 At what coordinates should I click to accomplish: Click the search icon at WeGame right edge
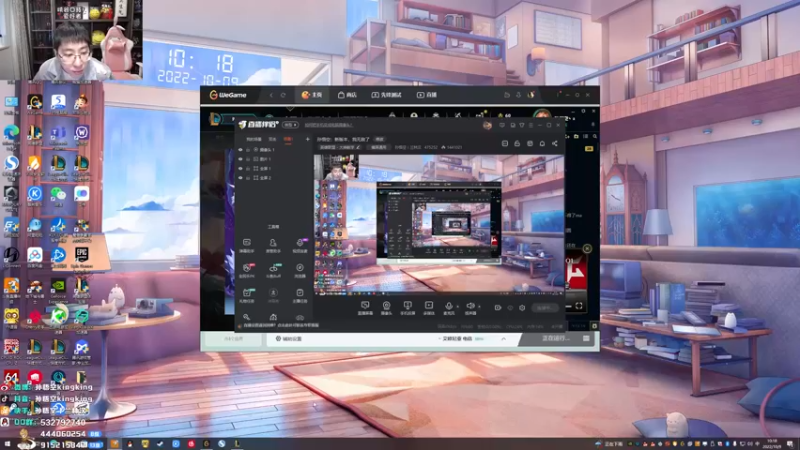(595, 136)
